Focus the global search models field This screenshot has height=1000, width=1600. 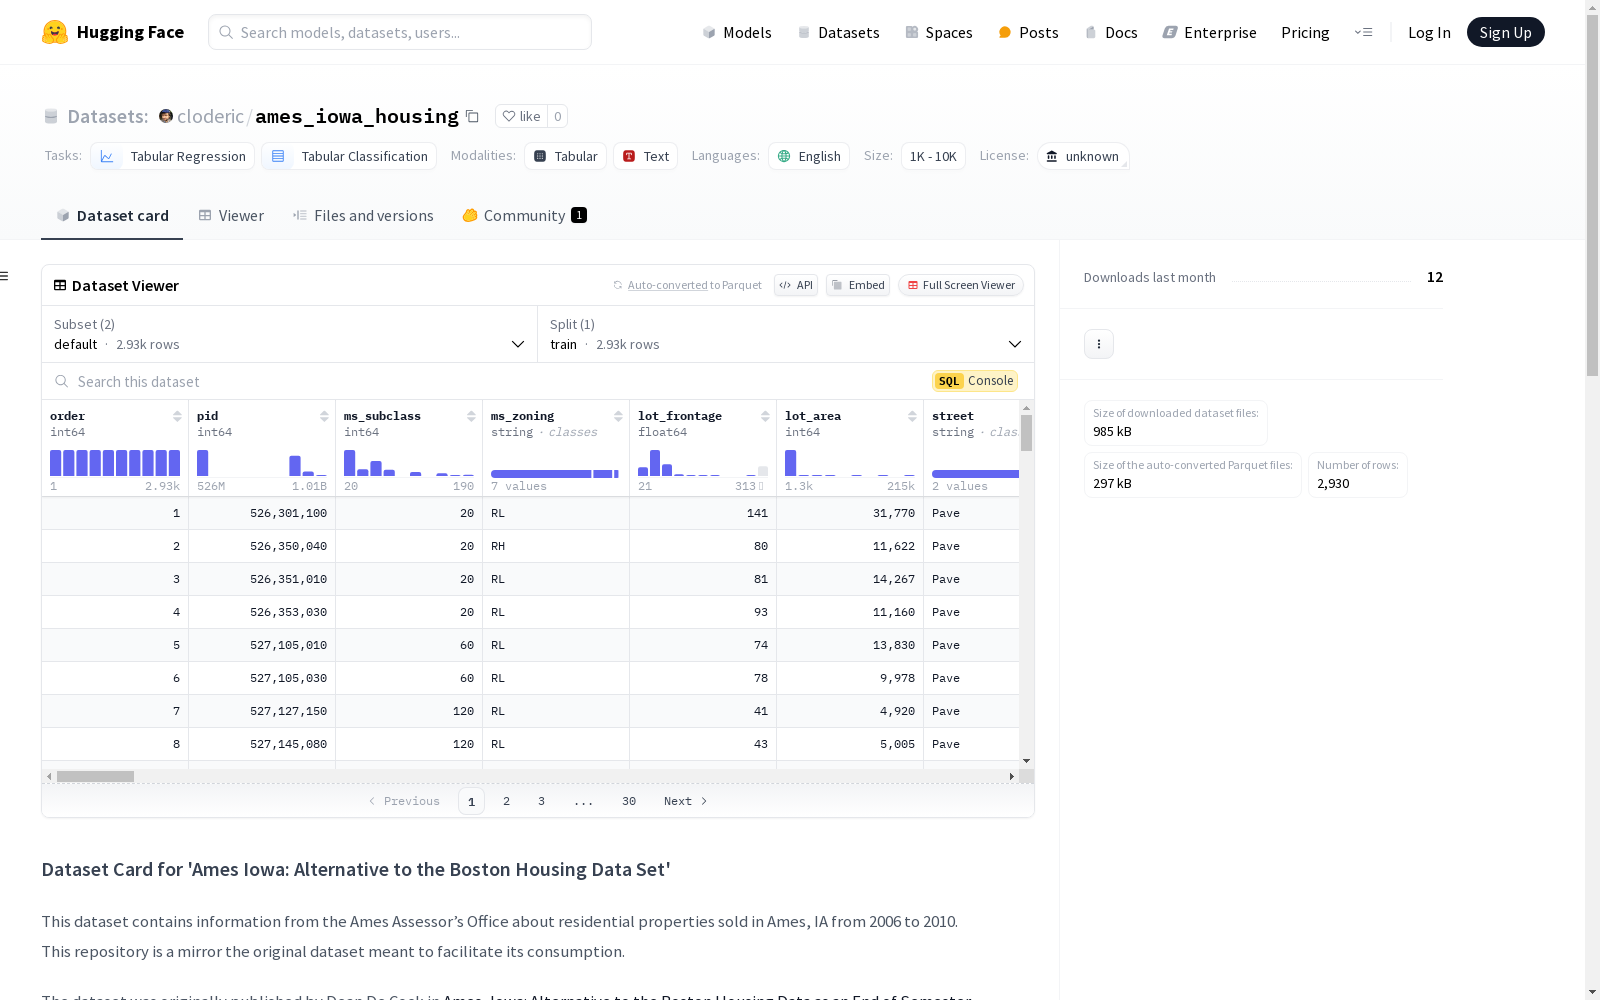pyautogui.click(x=400, y=32)
